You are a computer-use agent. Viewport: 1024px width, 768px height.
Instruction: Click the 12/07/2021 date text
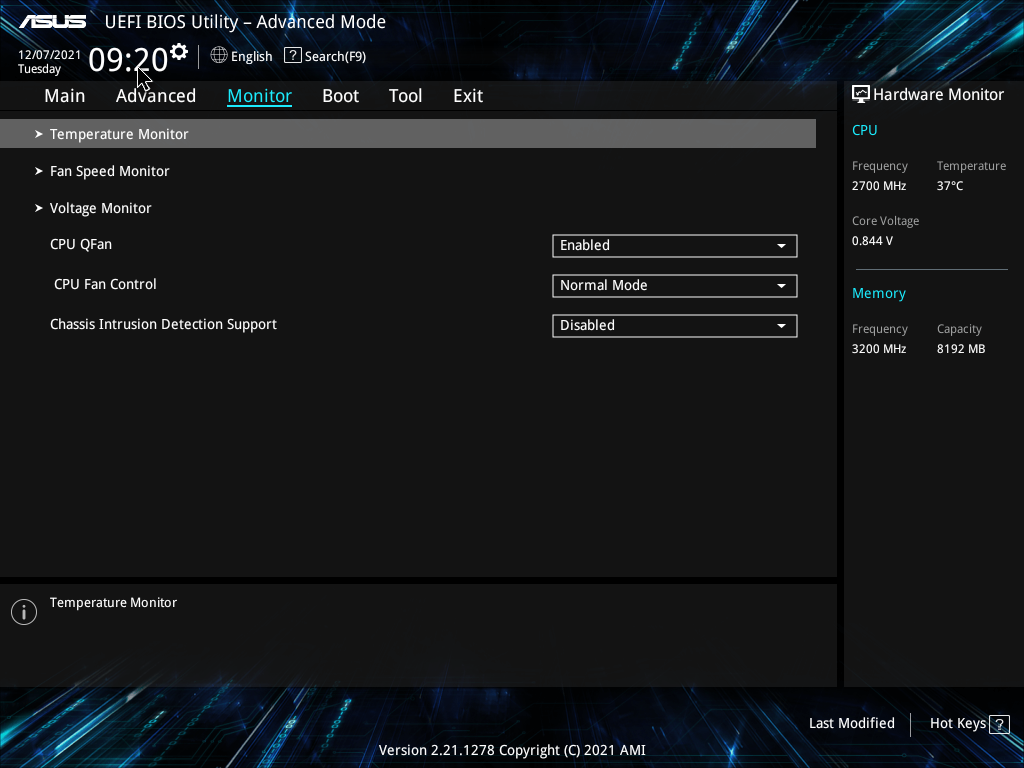coord(50,55)
